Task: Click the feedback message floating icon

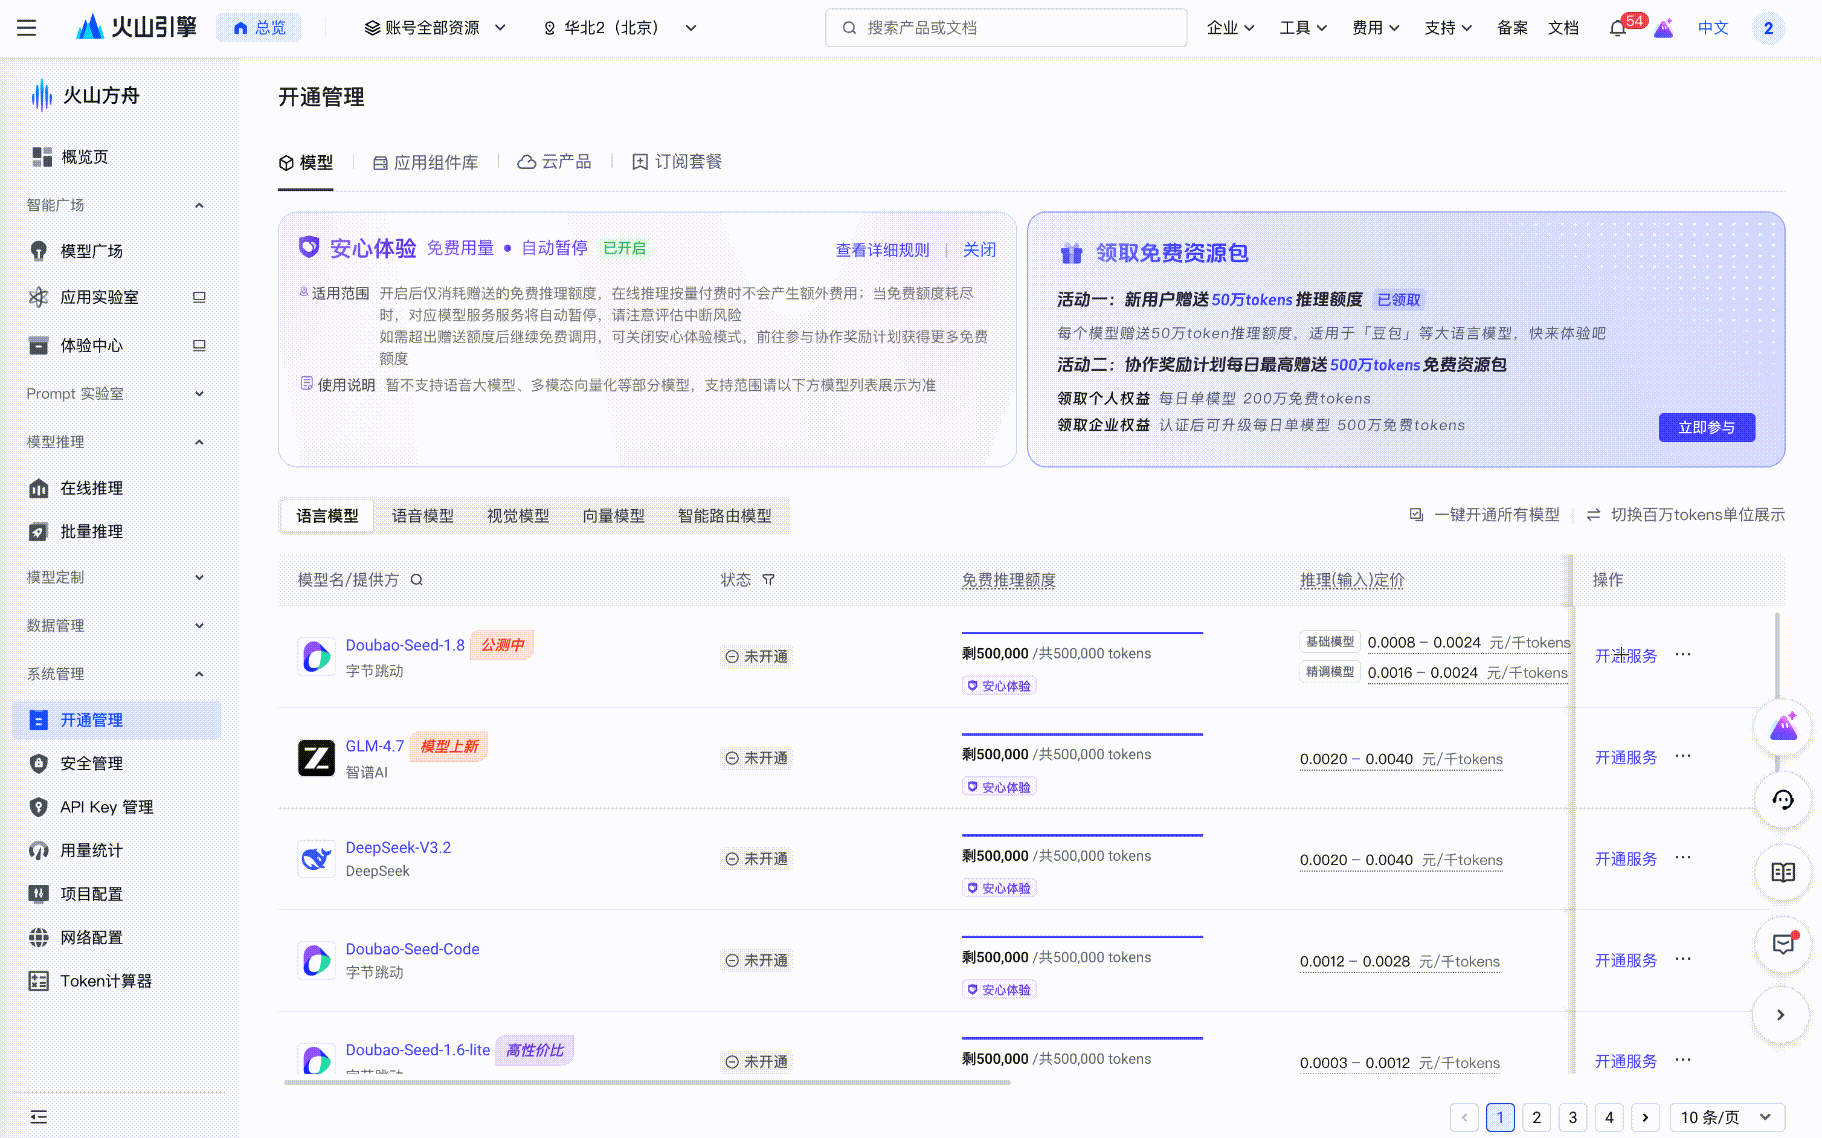Action: [1783, 944]
